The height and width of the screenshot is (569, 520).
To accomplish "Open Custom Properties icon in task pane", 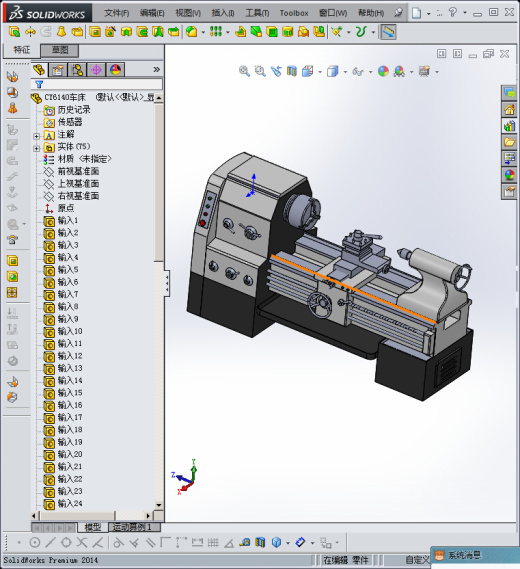I will click(509, 191).
